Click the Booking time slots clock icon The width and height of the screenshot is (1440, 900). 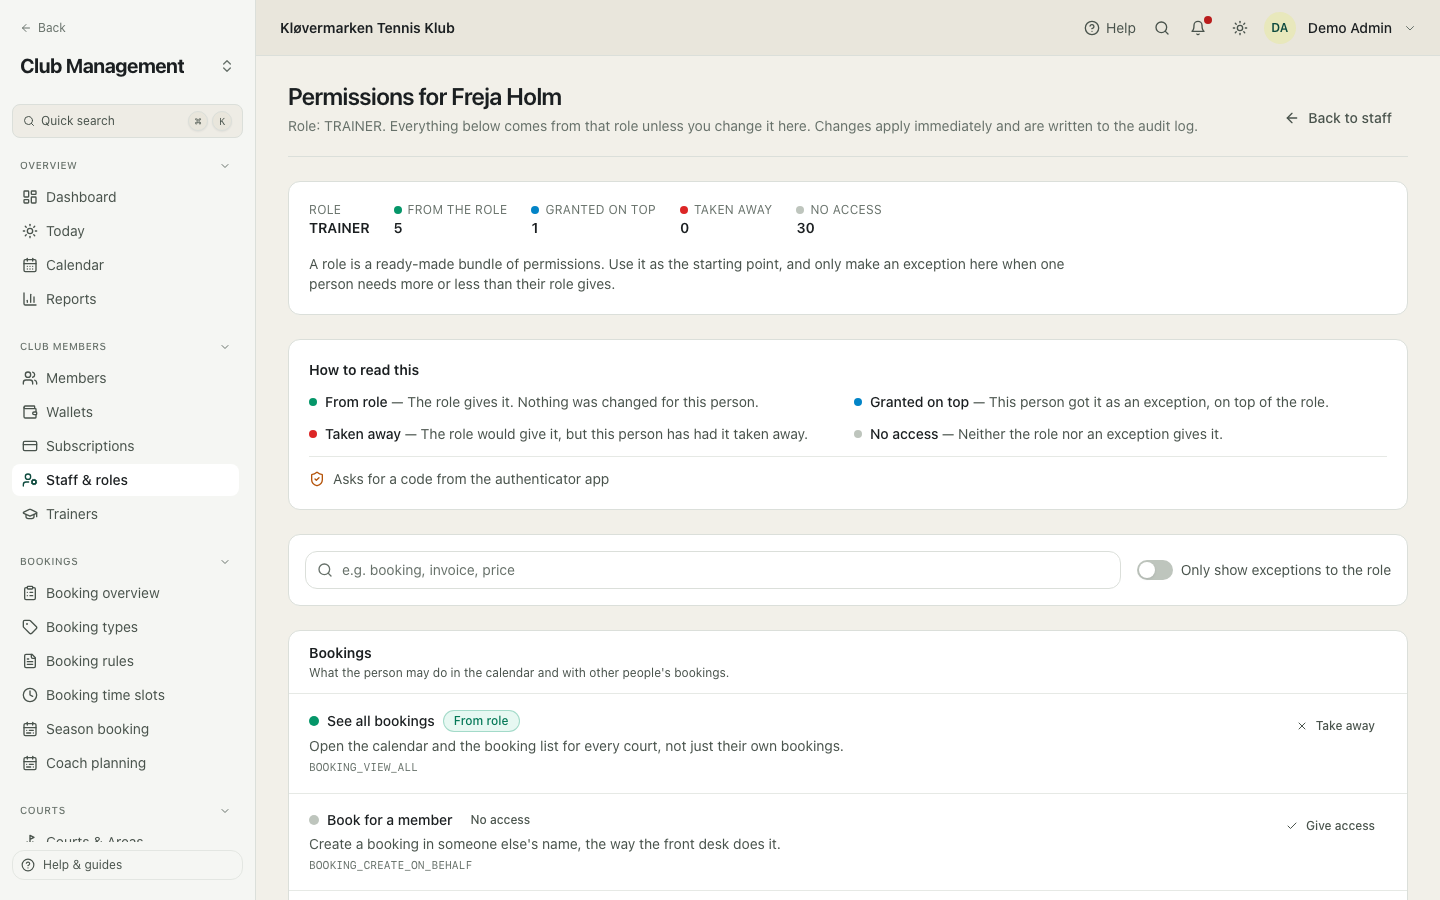click(x=30, y=695)
